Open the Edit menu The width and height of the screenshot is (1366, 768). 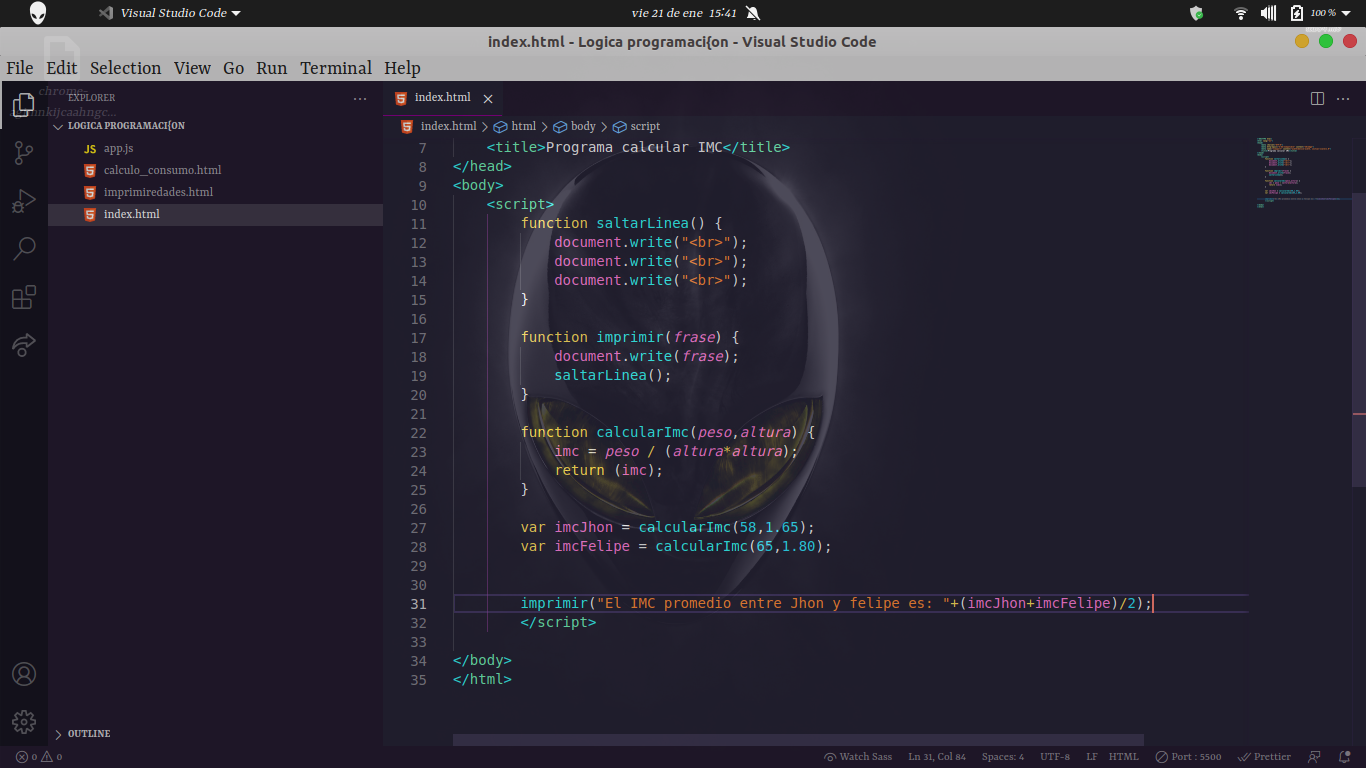click(x=61, y=68)
